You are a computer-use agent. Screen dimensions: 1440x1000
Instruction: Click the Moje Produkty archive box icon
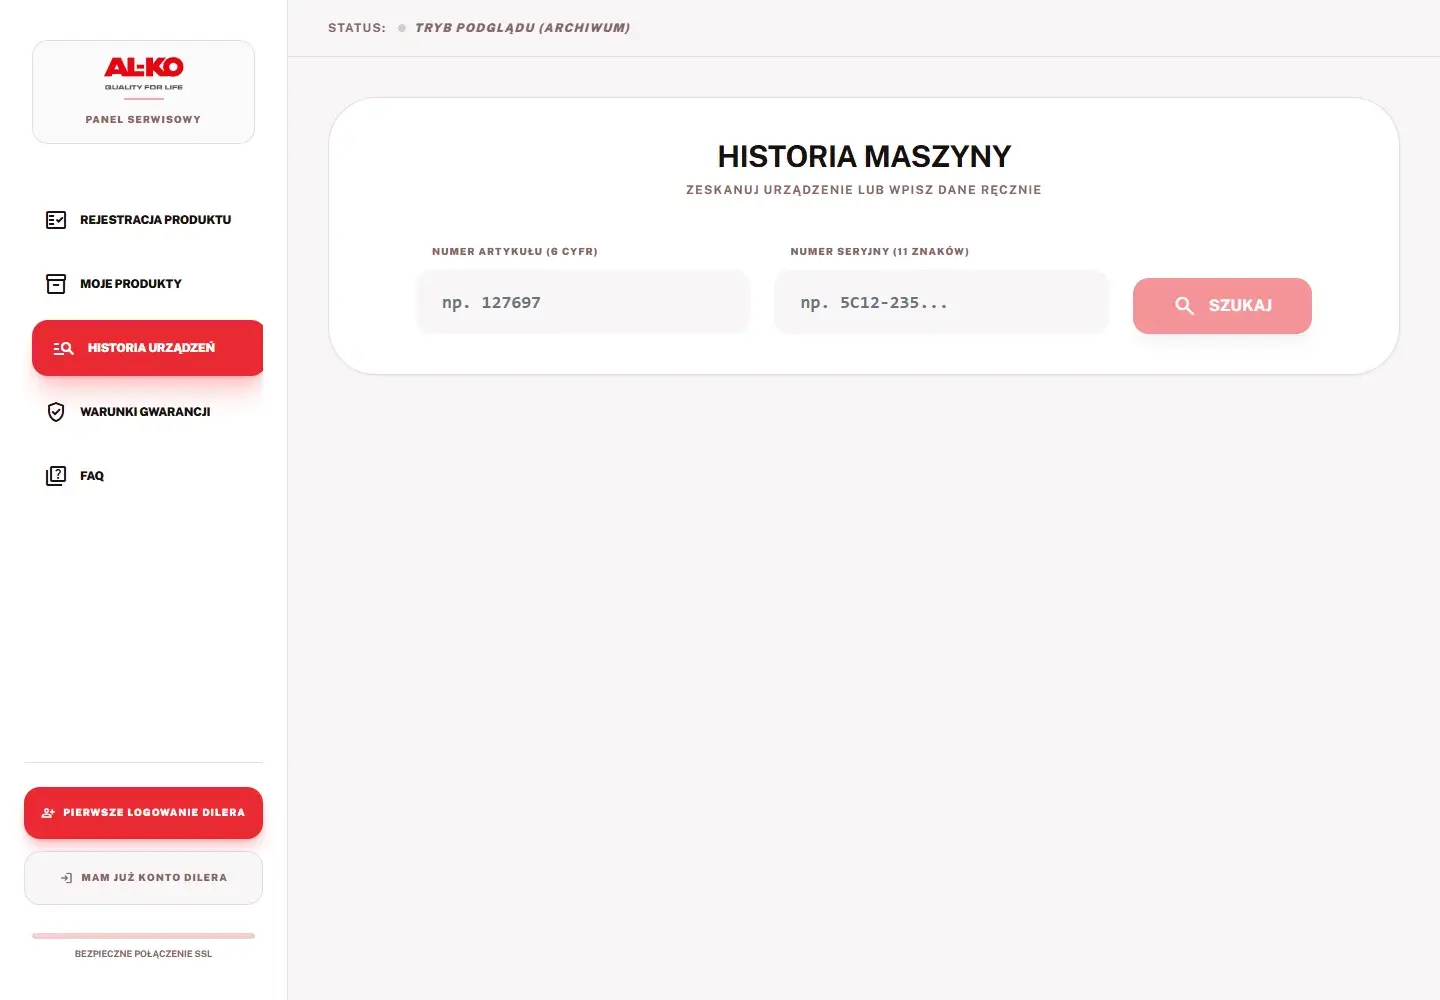(x=56, y=284)
